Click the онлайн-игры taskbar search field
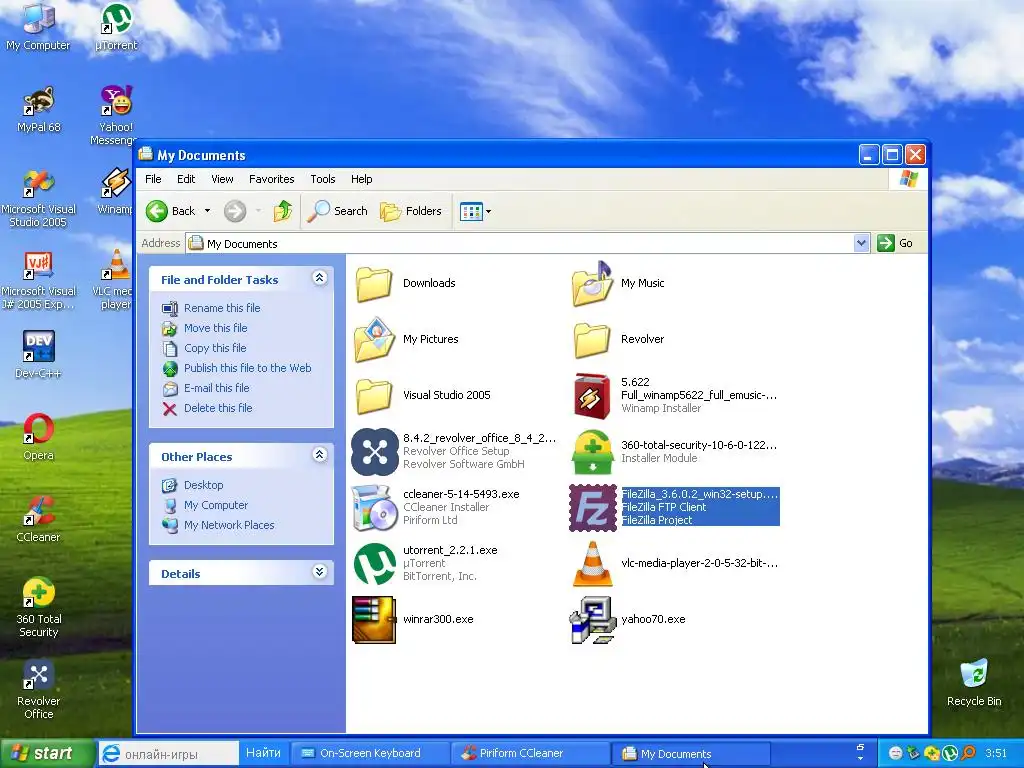 (x=169, y=753)
